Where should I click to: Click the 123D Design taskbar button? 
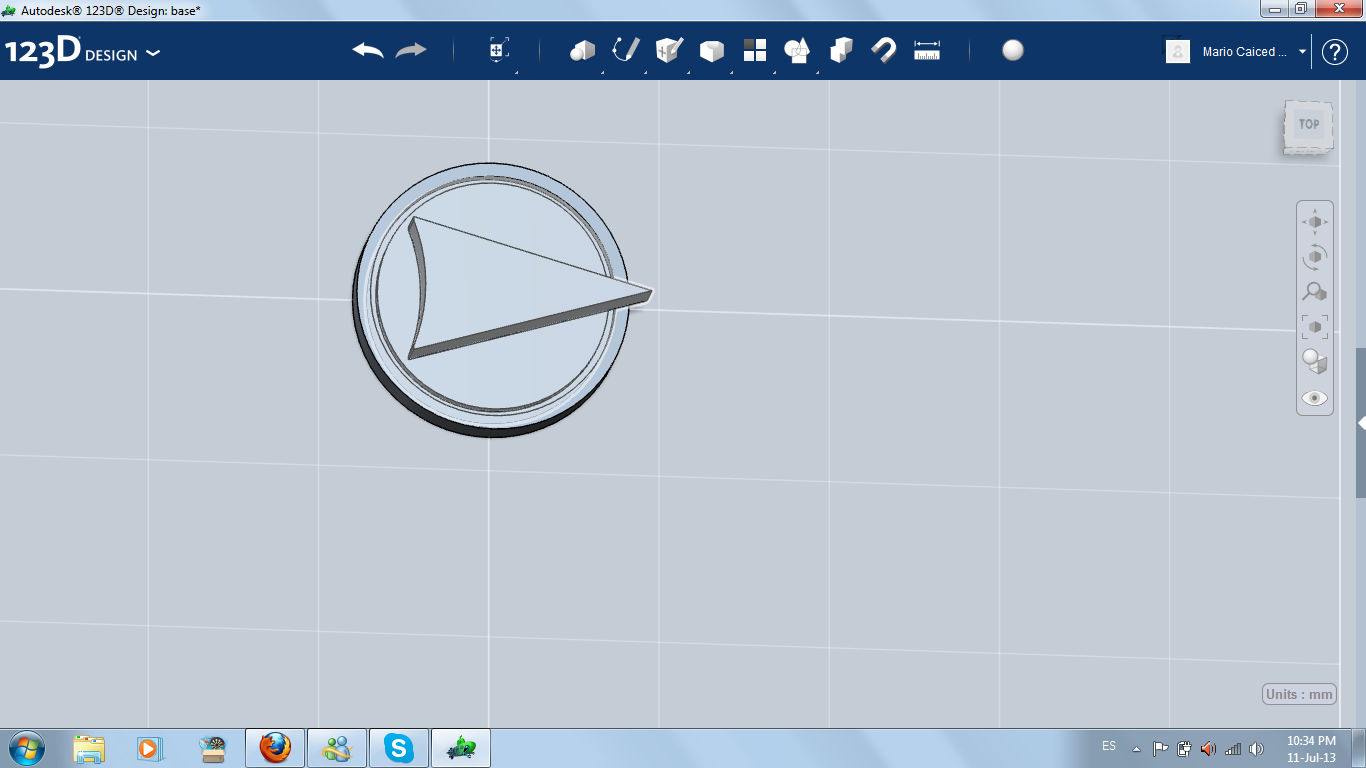461,748
